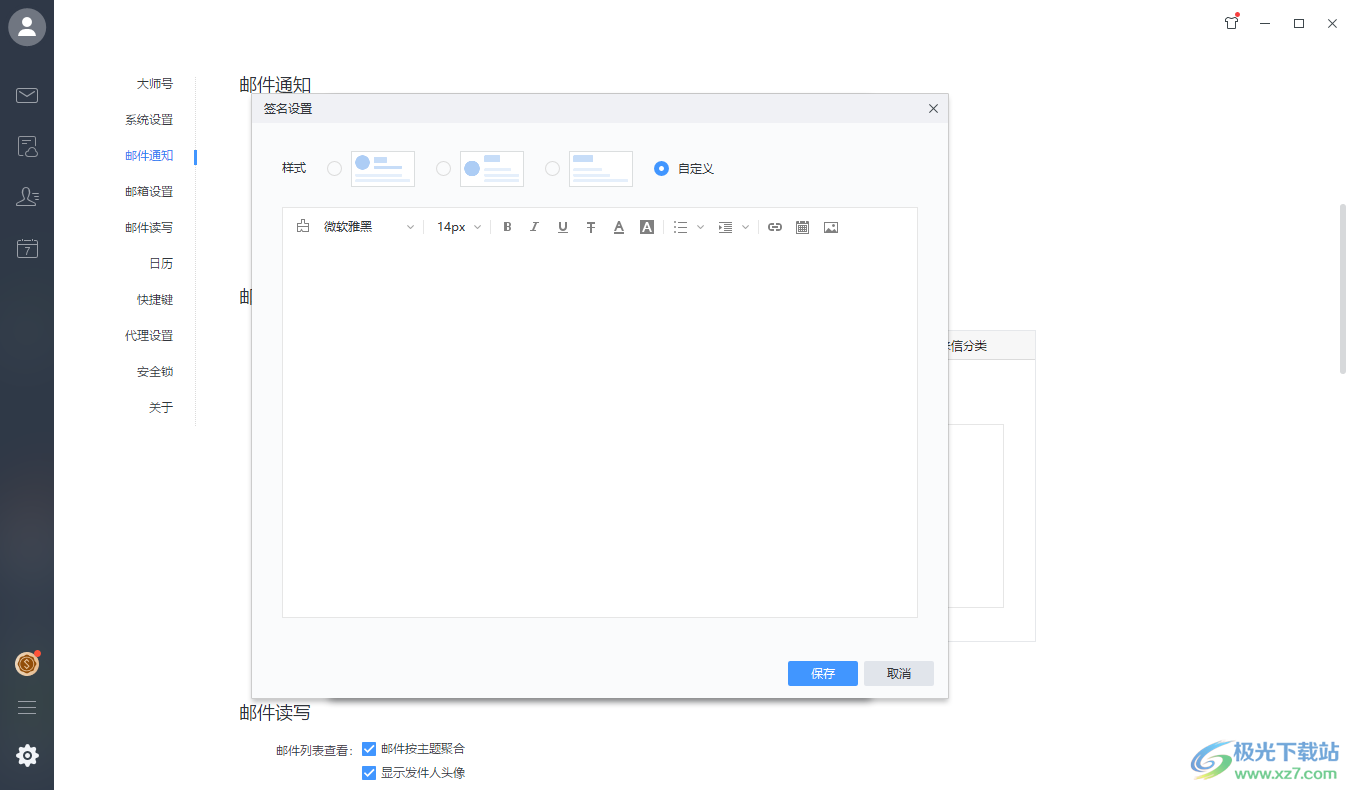Open the 邮箱设置 settings section
1350x790 pixels.
coord(149,192)
